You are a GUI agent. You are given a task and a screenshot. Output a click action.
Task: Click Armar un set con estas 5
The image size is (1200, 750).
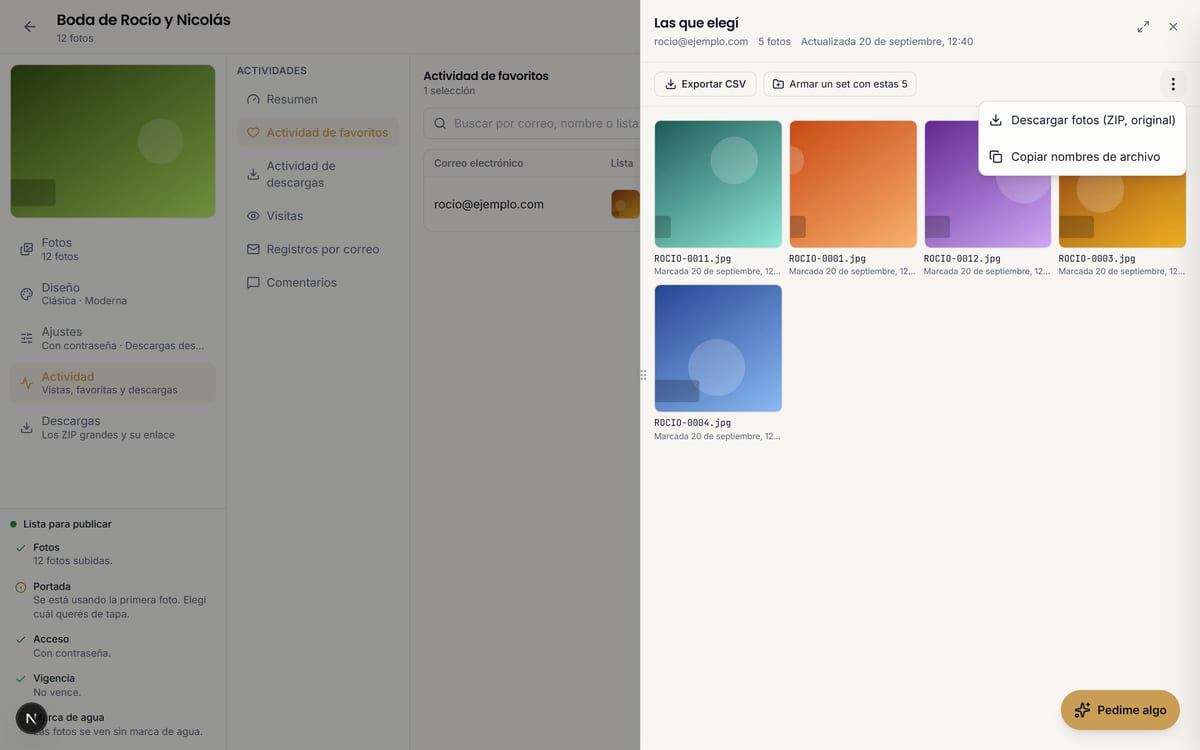(x=839, y=84)
